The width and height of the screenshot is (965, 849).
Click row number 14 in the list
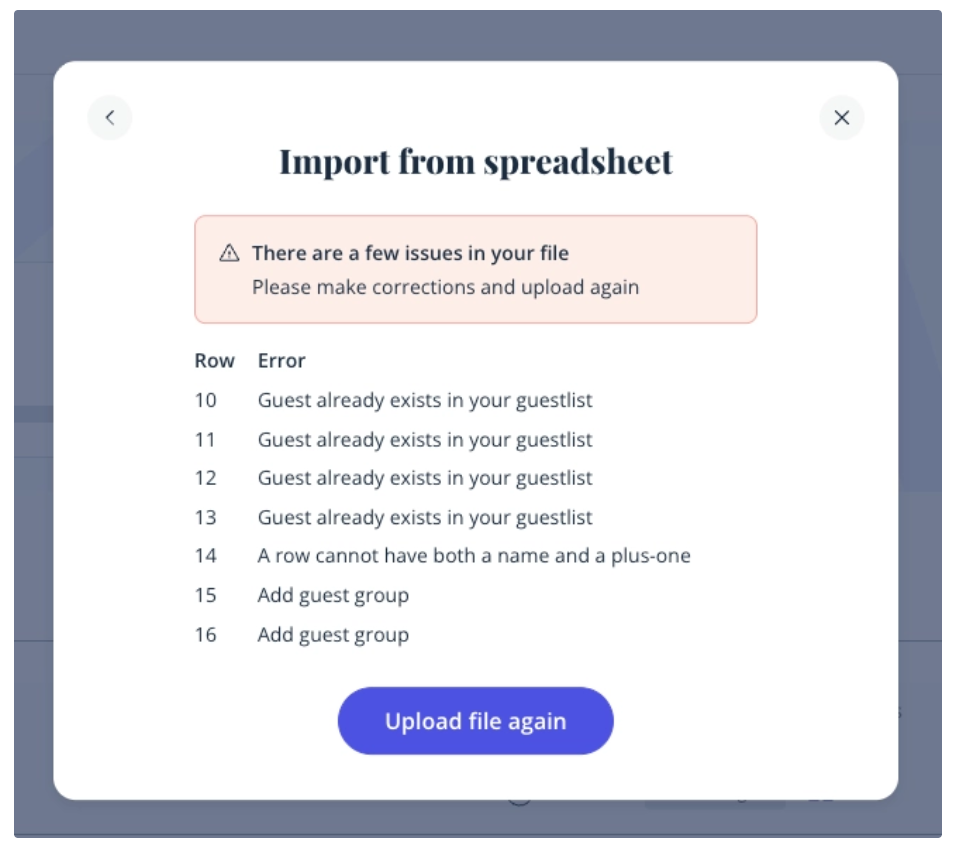tap(205, 556)
